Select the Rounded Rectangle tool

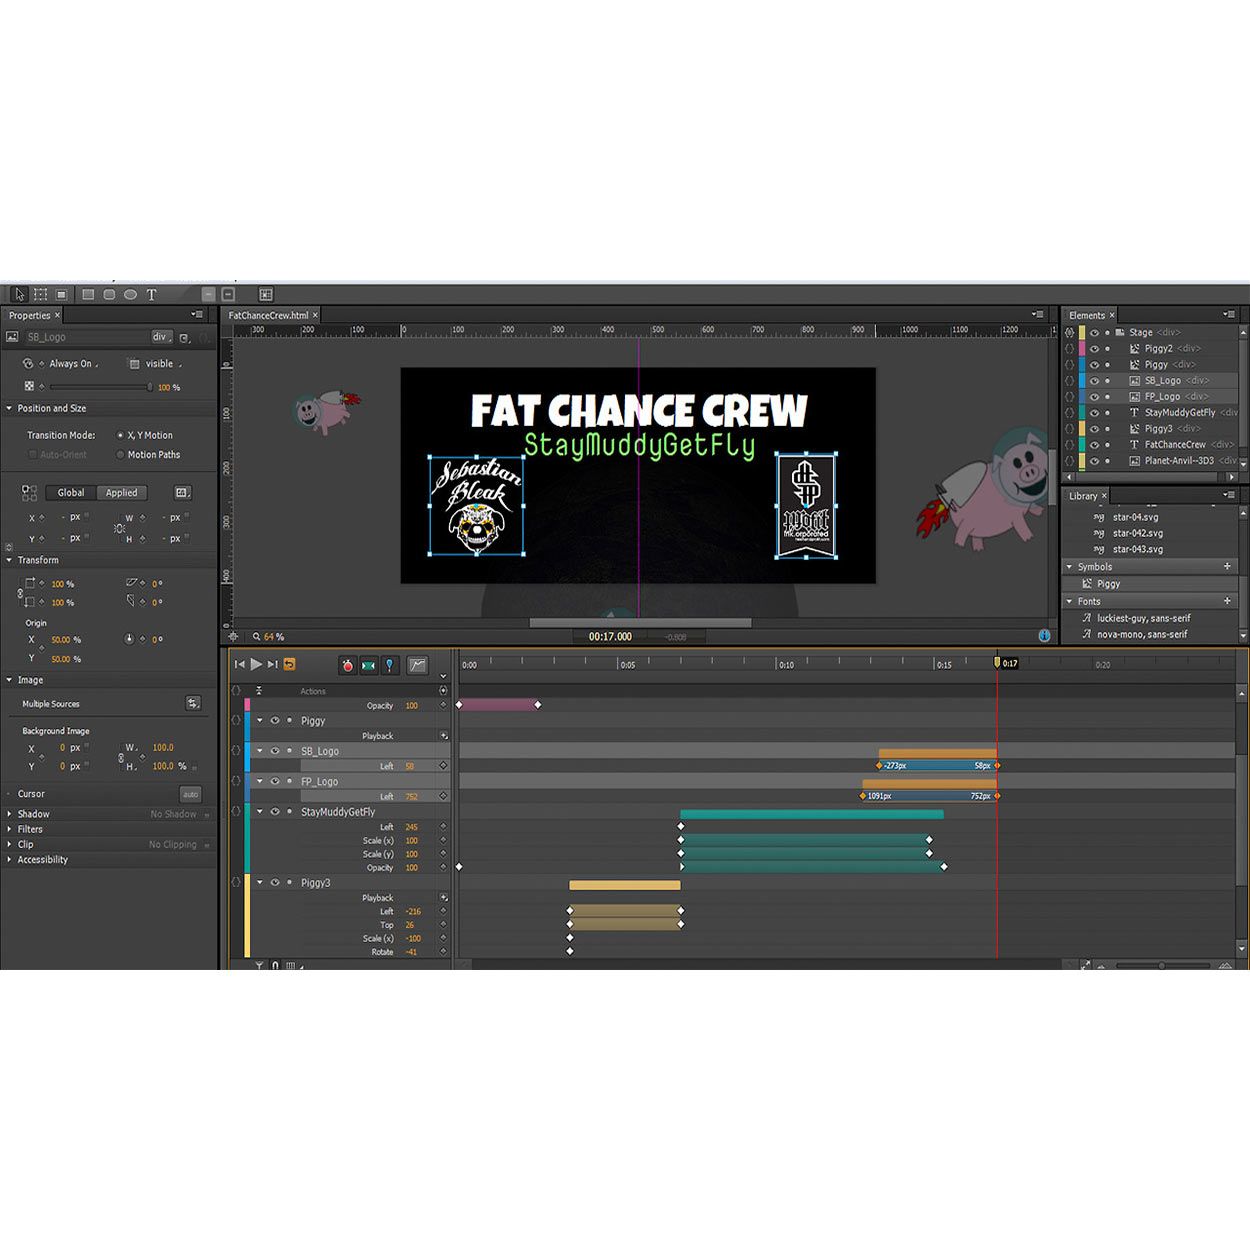[x=109, y=294]
